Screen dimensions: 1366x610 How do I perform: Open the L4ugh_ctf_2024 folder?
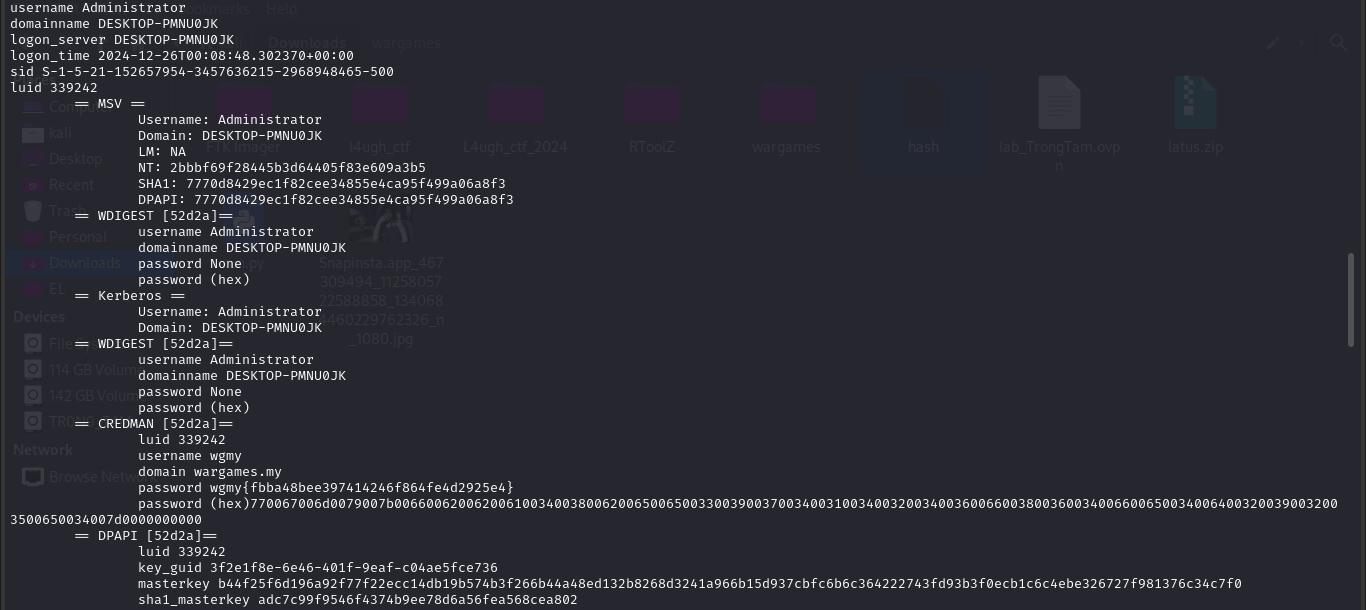515,105
